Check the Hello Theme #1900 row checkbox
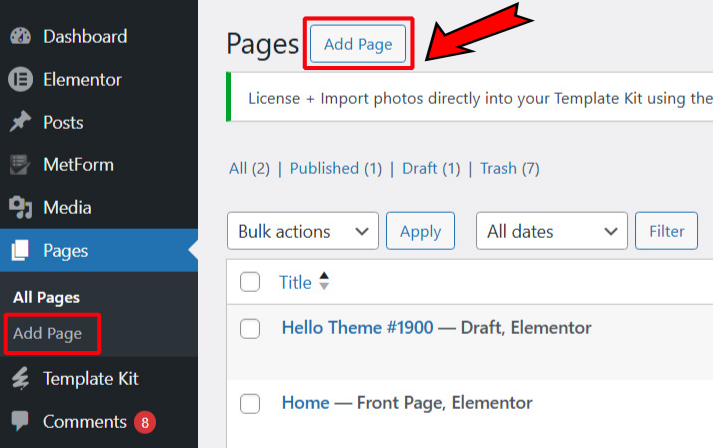The image size is (713, 448). [x=251, y=328]
